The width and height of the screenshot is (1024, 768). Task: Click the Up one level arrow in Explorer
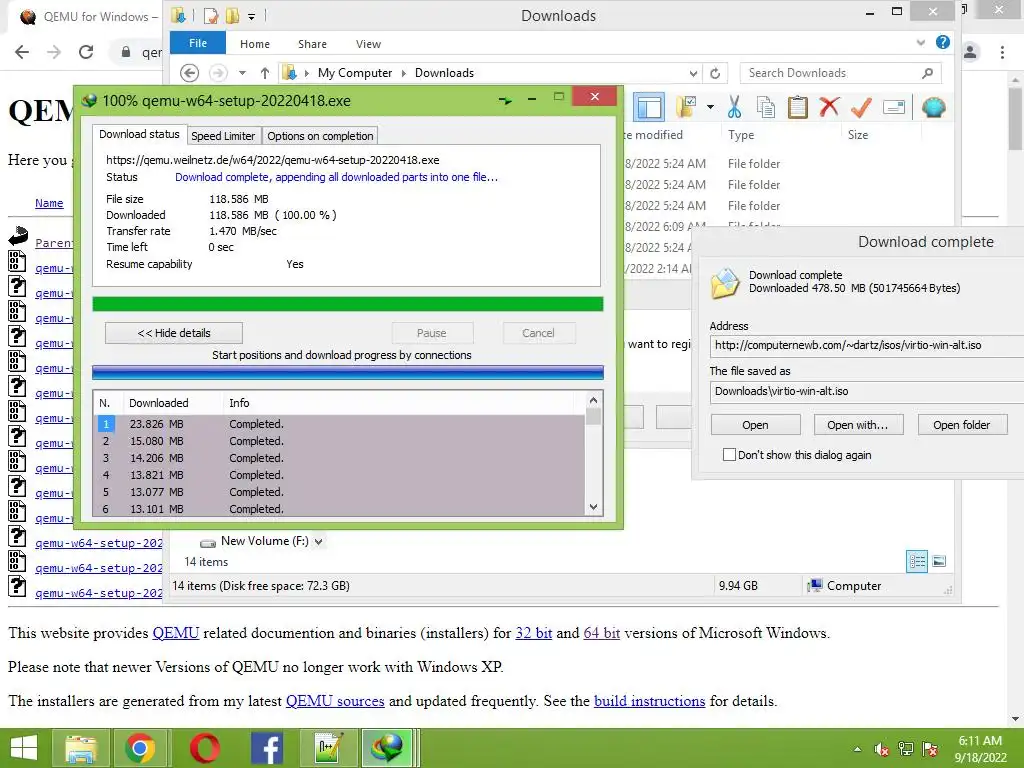pyautogui.click(x=264, y=72)
